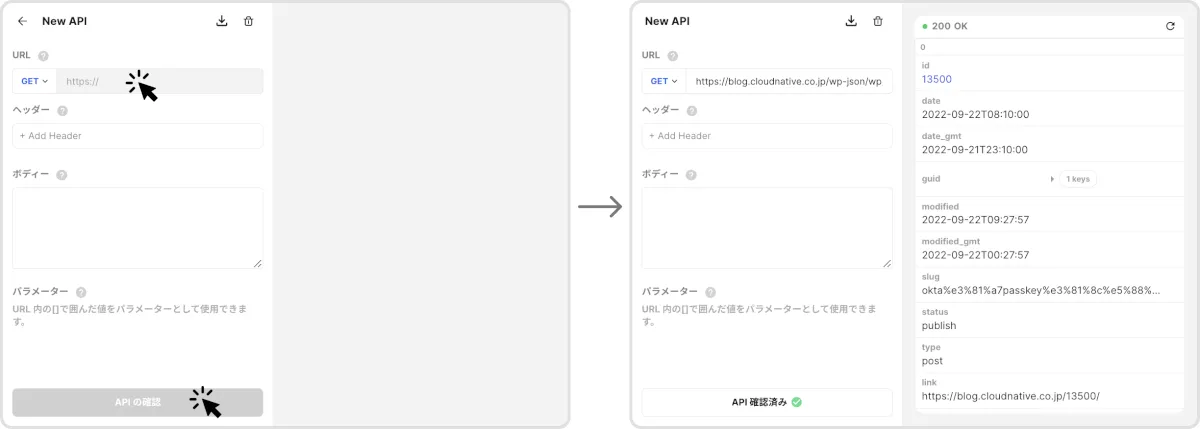The width and height of the screenshot is (1200, 429).
Task: Click the left ボディー text area
Action: [x=137, y=228]
